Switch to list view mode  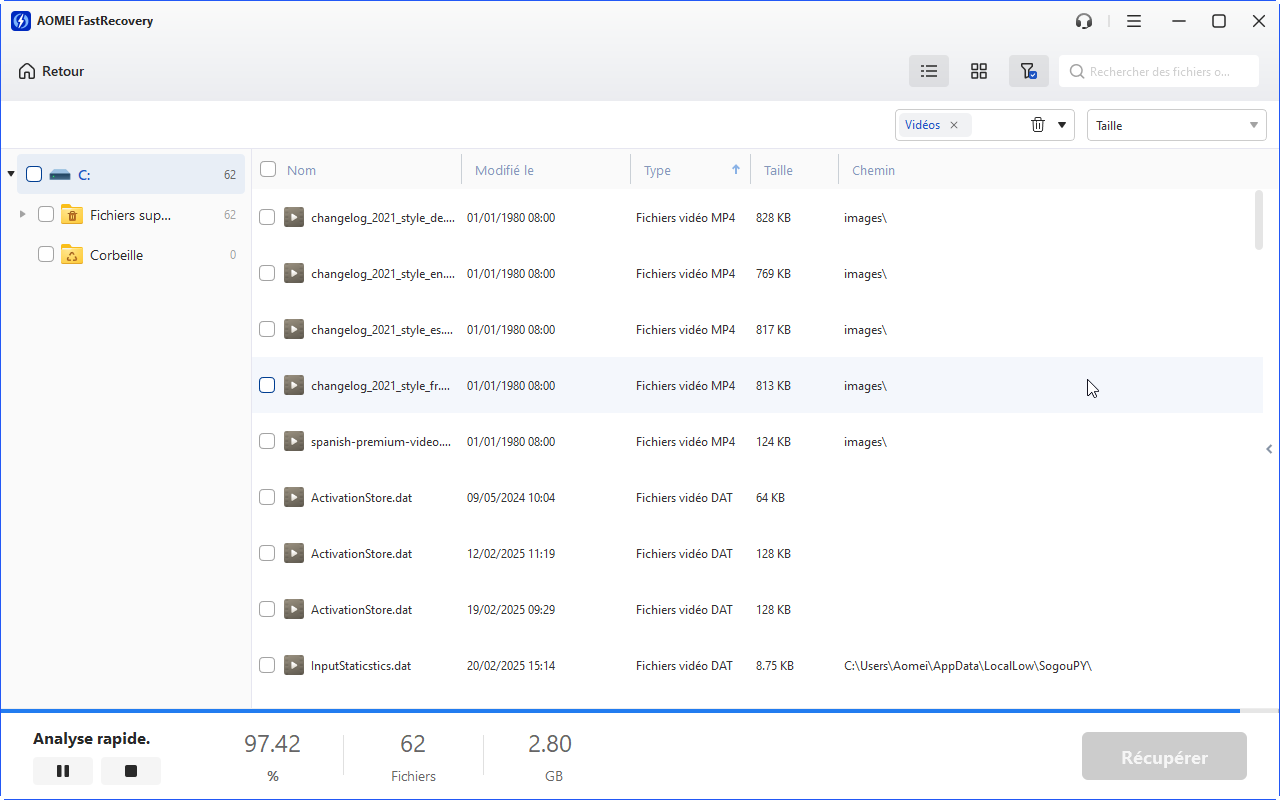coord(929,71)
